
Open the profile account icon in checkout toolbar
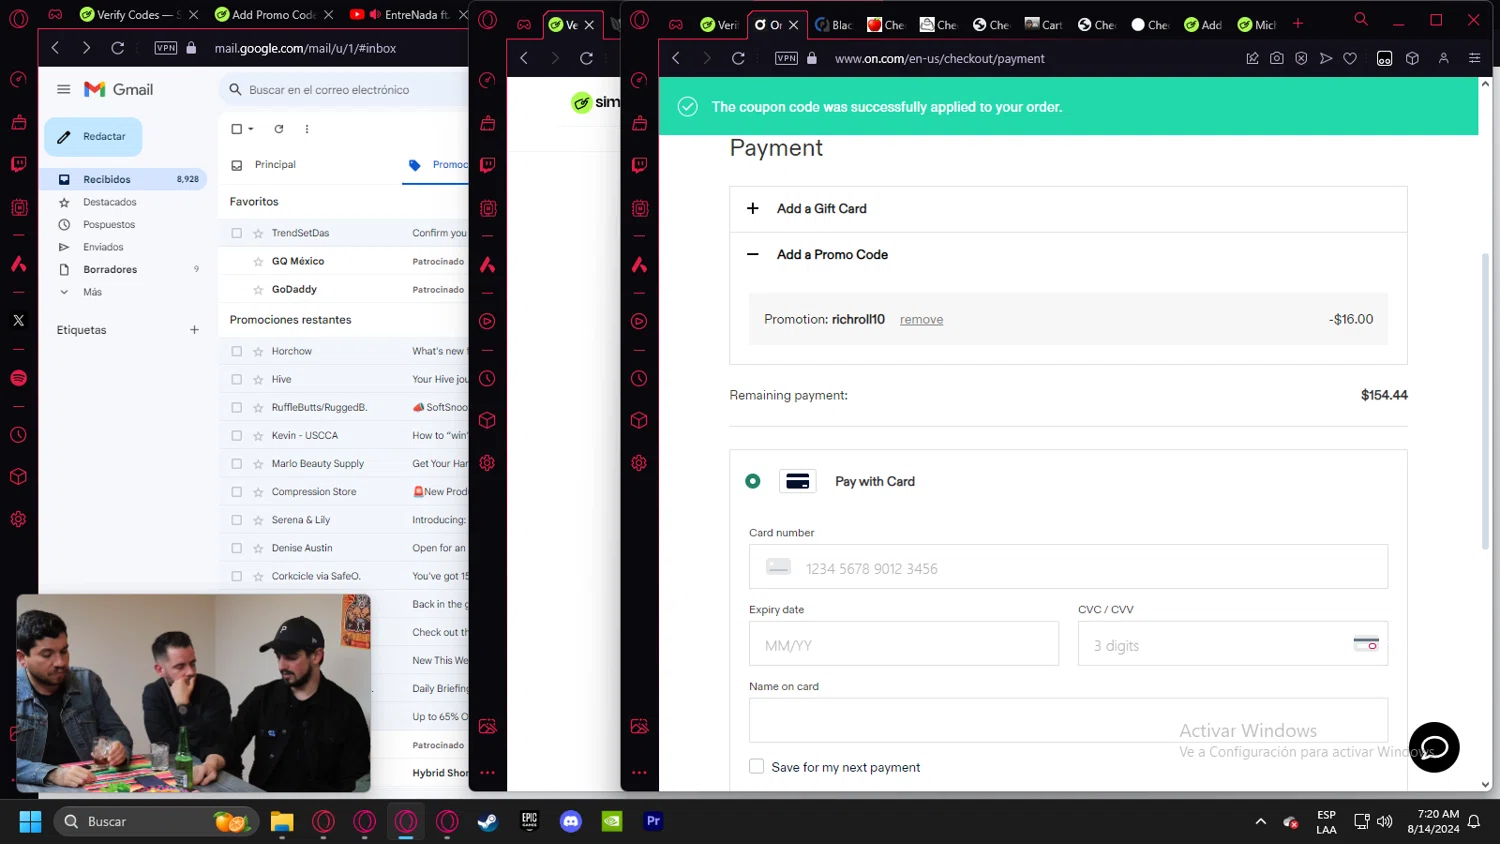pos(1444,59)
